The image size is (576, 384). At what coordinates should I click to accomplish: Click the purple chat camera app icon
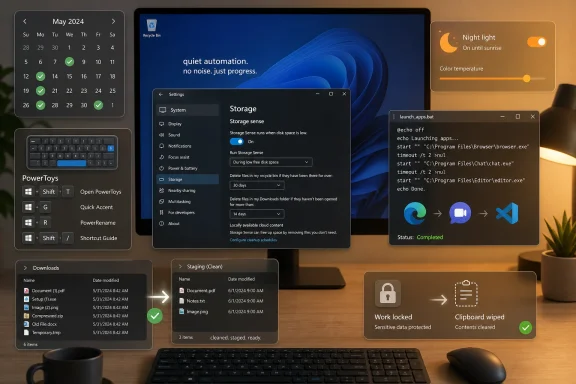460,213
